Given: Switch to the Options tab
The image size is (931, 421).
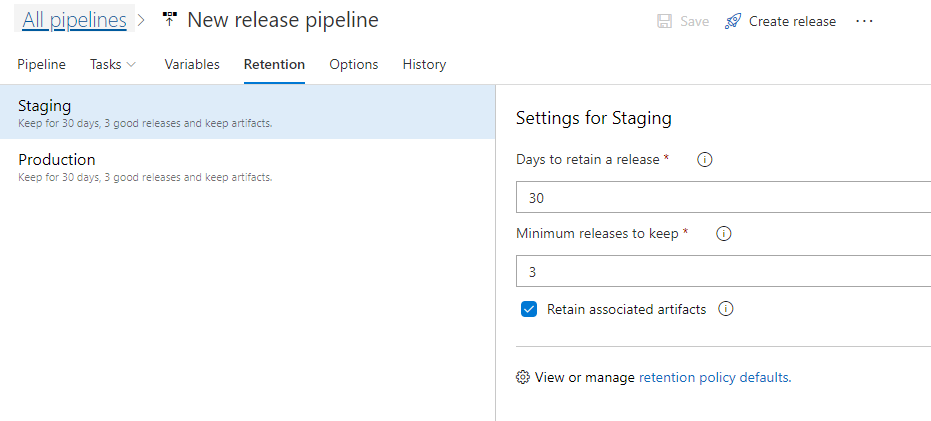Looking at the screenshot, I should [354, 64].
